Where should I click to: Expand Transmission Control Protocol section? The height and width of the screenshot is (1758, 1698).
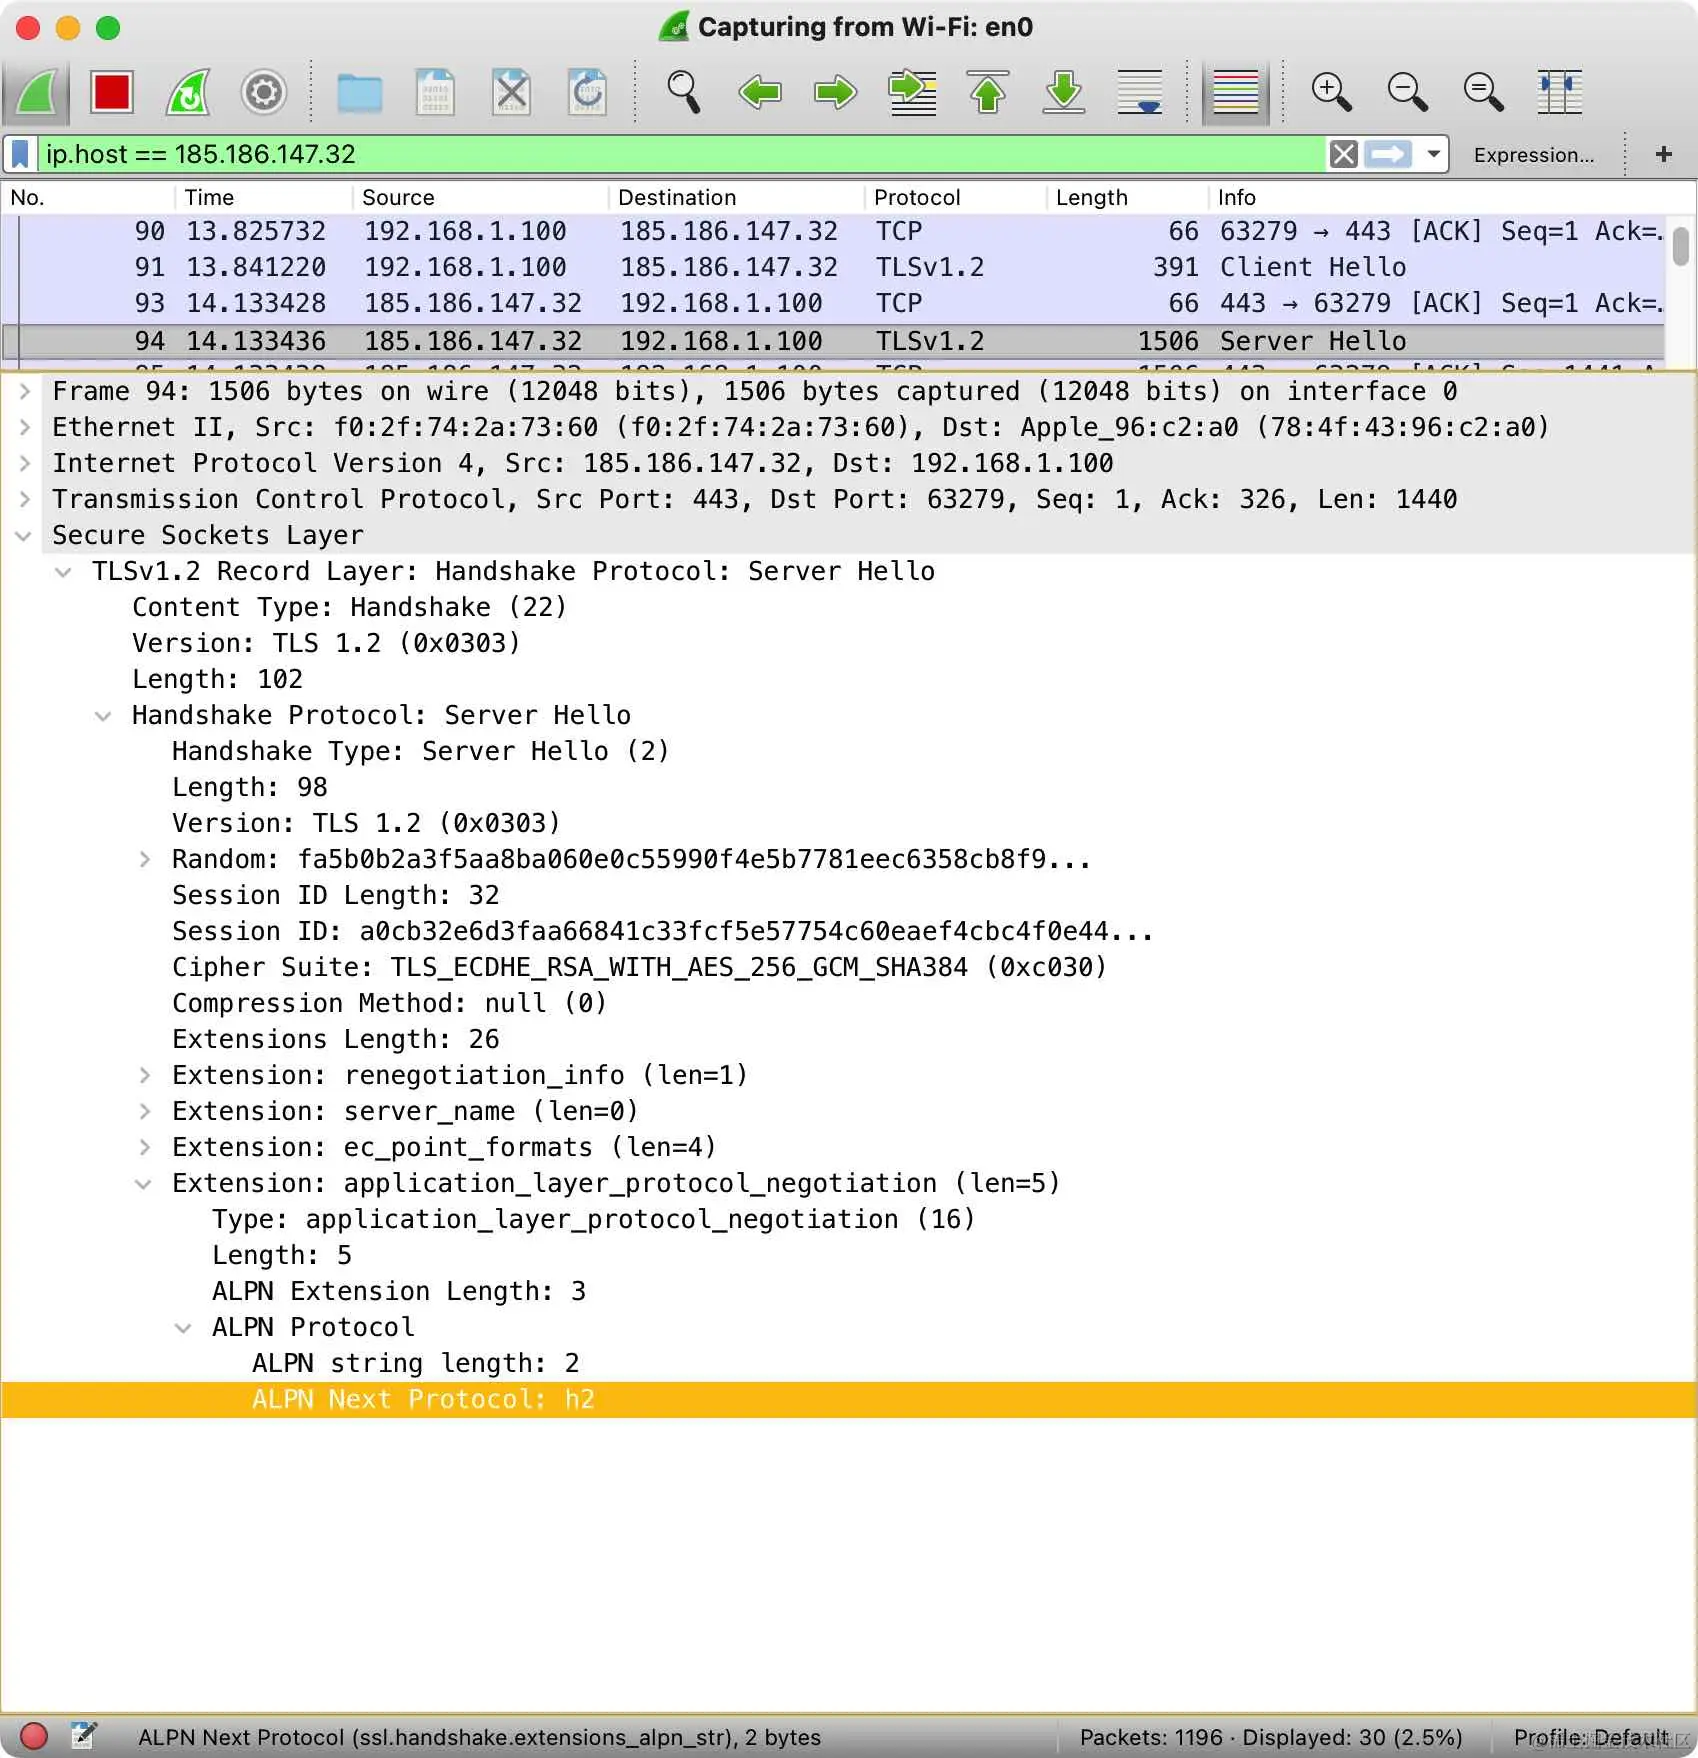coord(25,499)
